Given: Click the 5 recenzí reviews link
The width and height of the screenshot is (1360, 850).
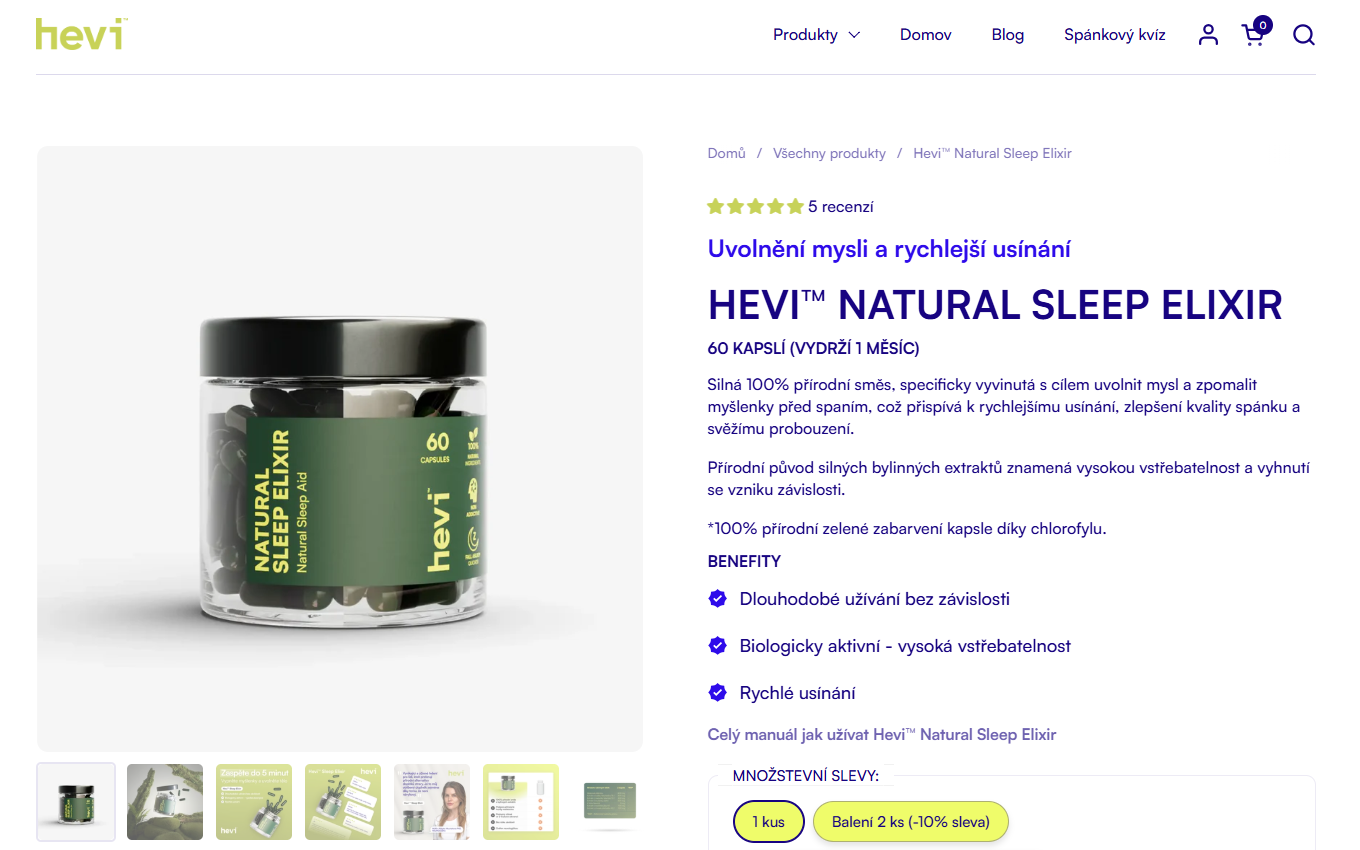Looking at the screenshot, I should click(x=841, y=207).
